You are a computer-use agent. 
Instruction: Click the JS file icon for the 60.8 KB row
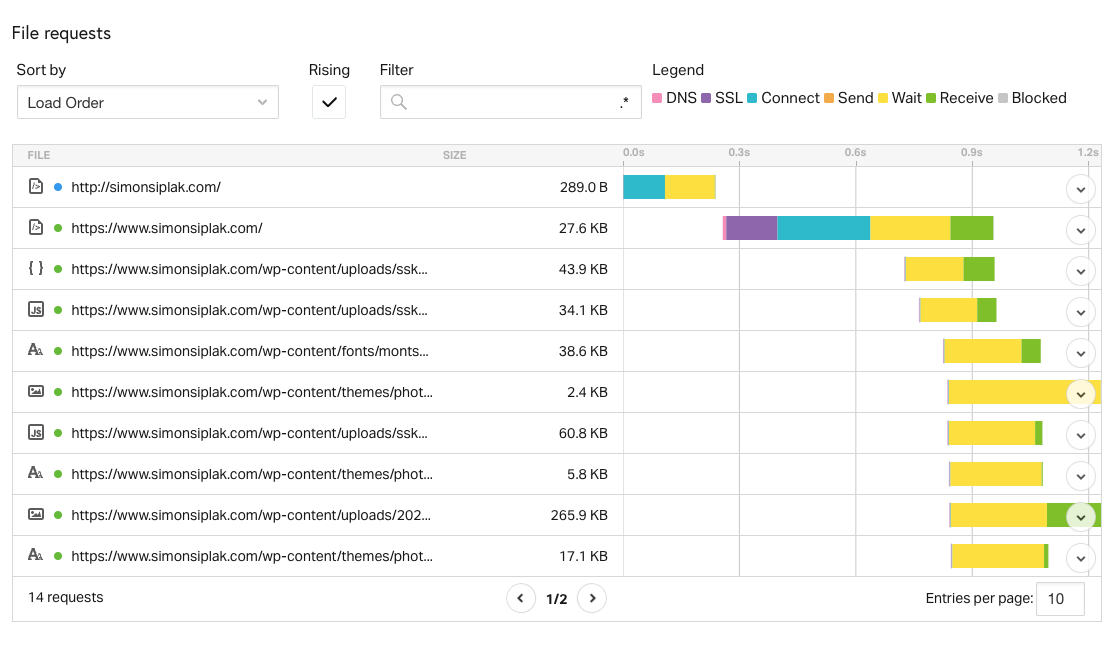coord(36,432)
